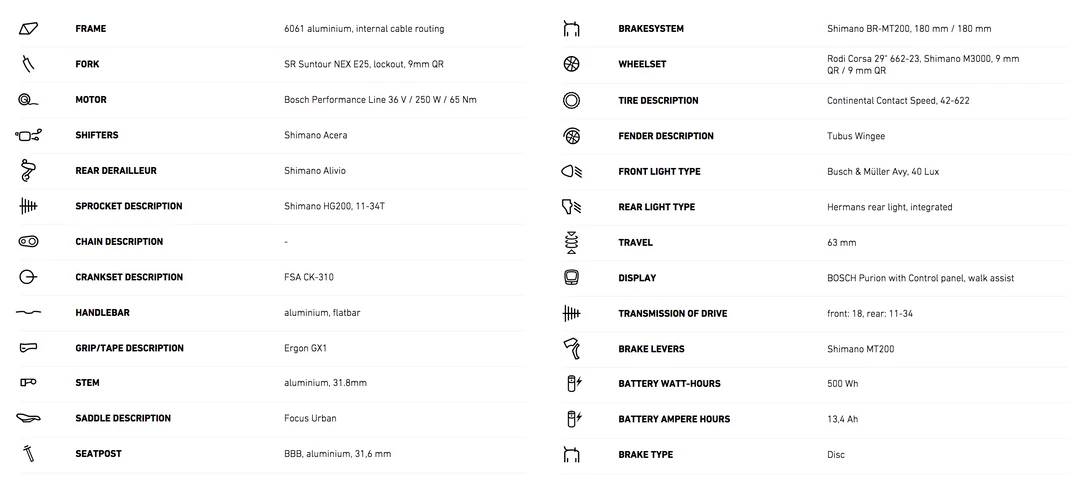1080x487 pixels.
Task: Select the MOTOR spec label
Action: pos(91,100)
